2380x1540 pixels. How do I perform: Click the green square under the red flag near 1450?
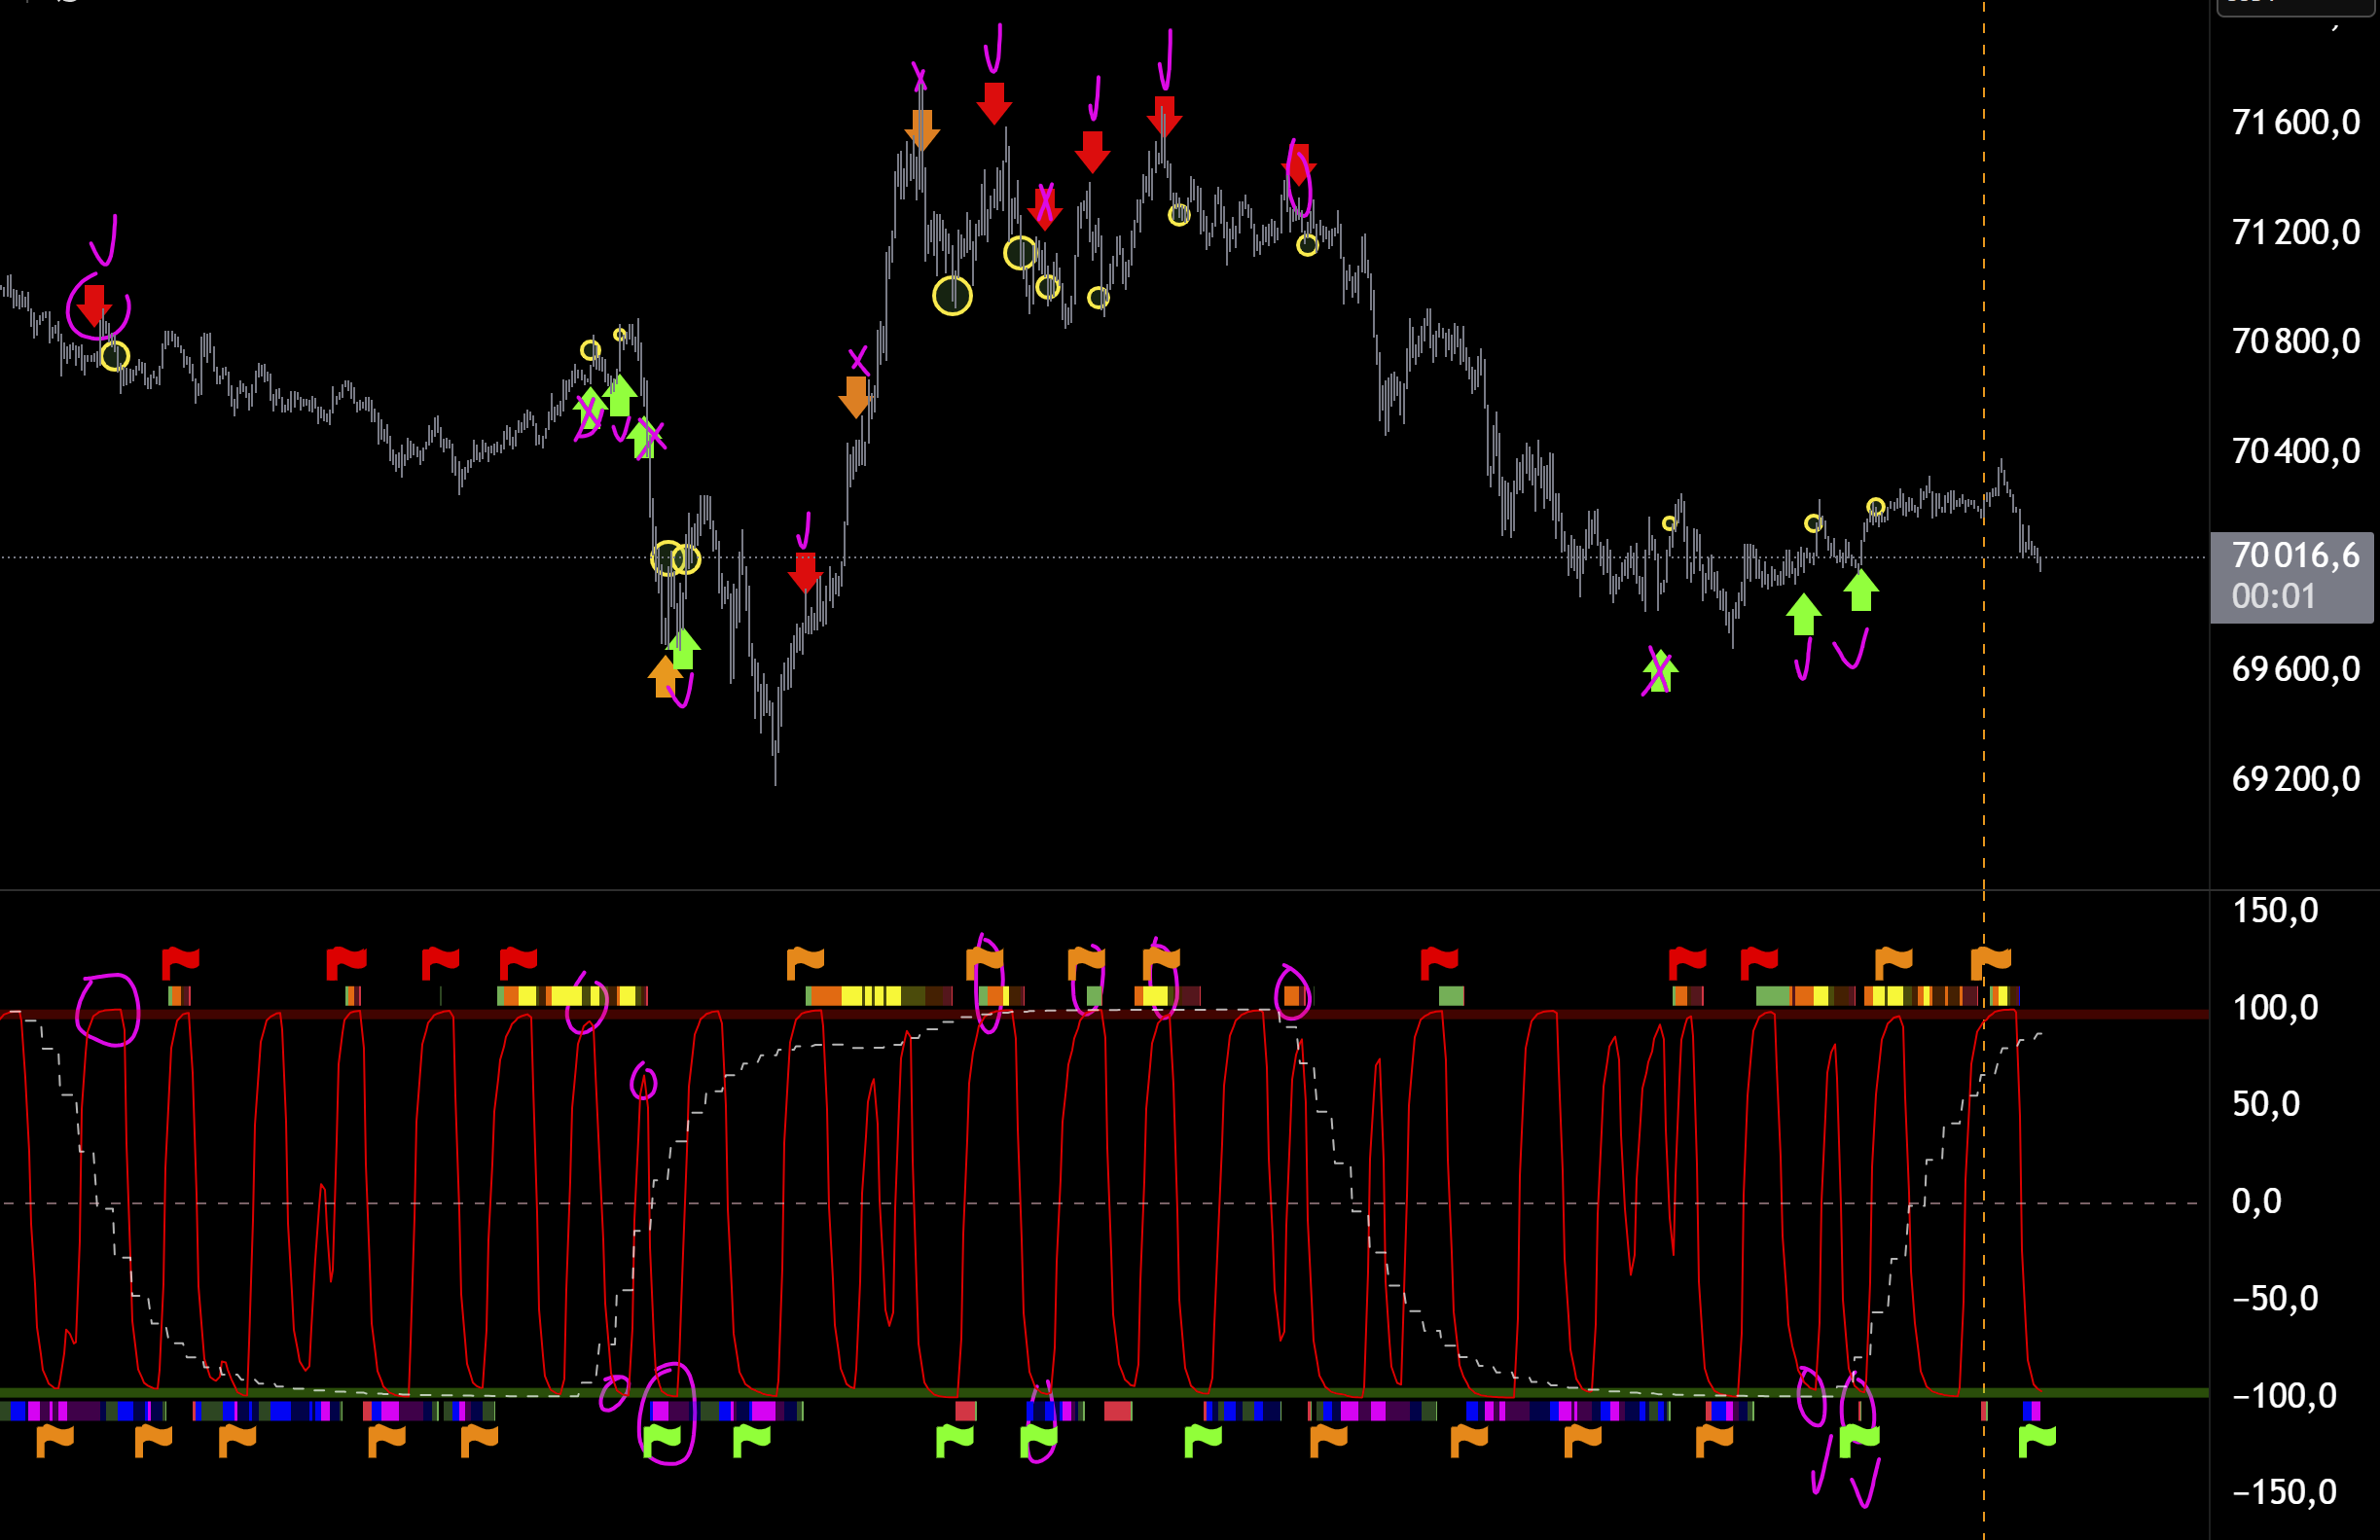point(1451,995)
